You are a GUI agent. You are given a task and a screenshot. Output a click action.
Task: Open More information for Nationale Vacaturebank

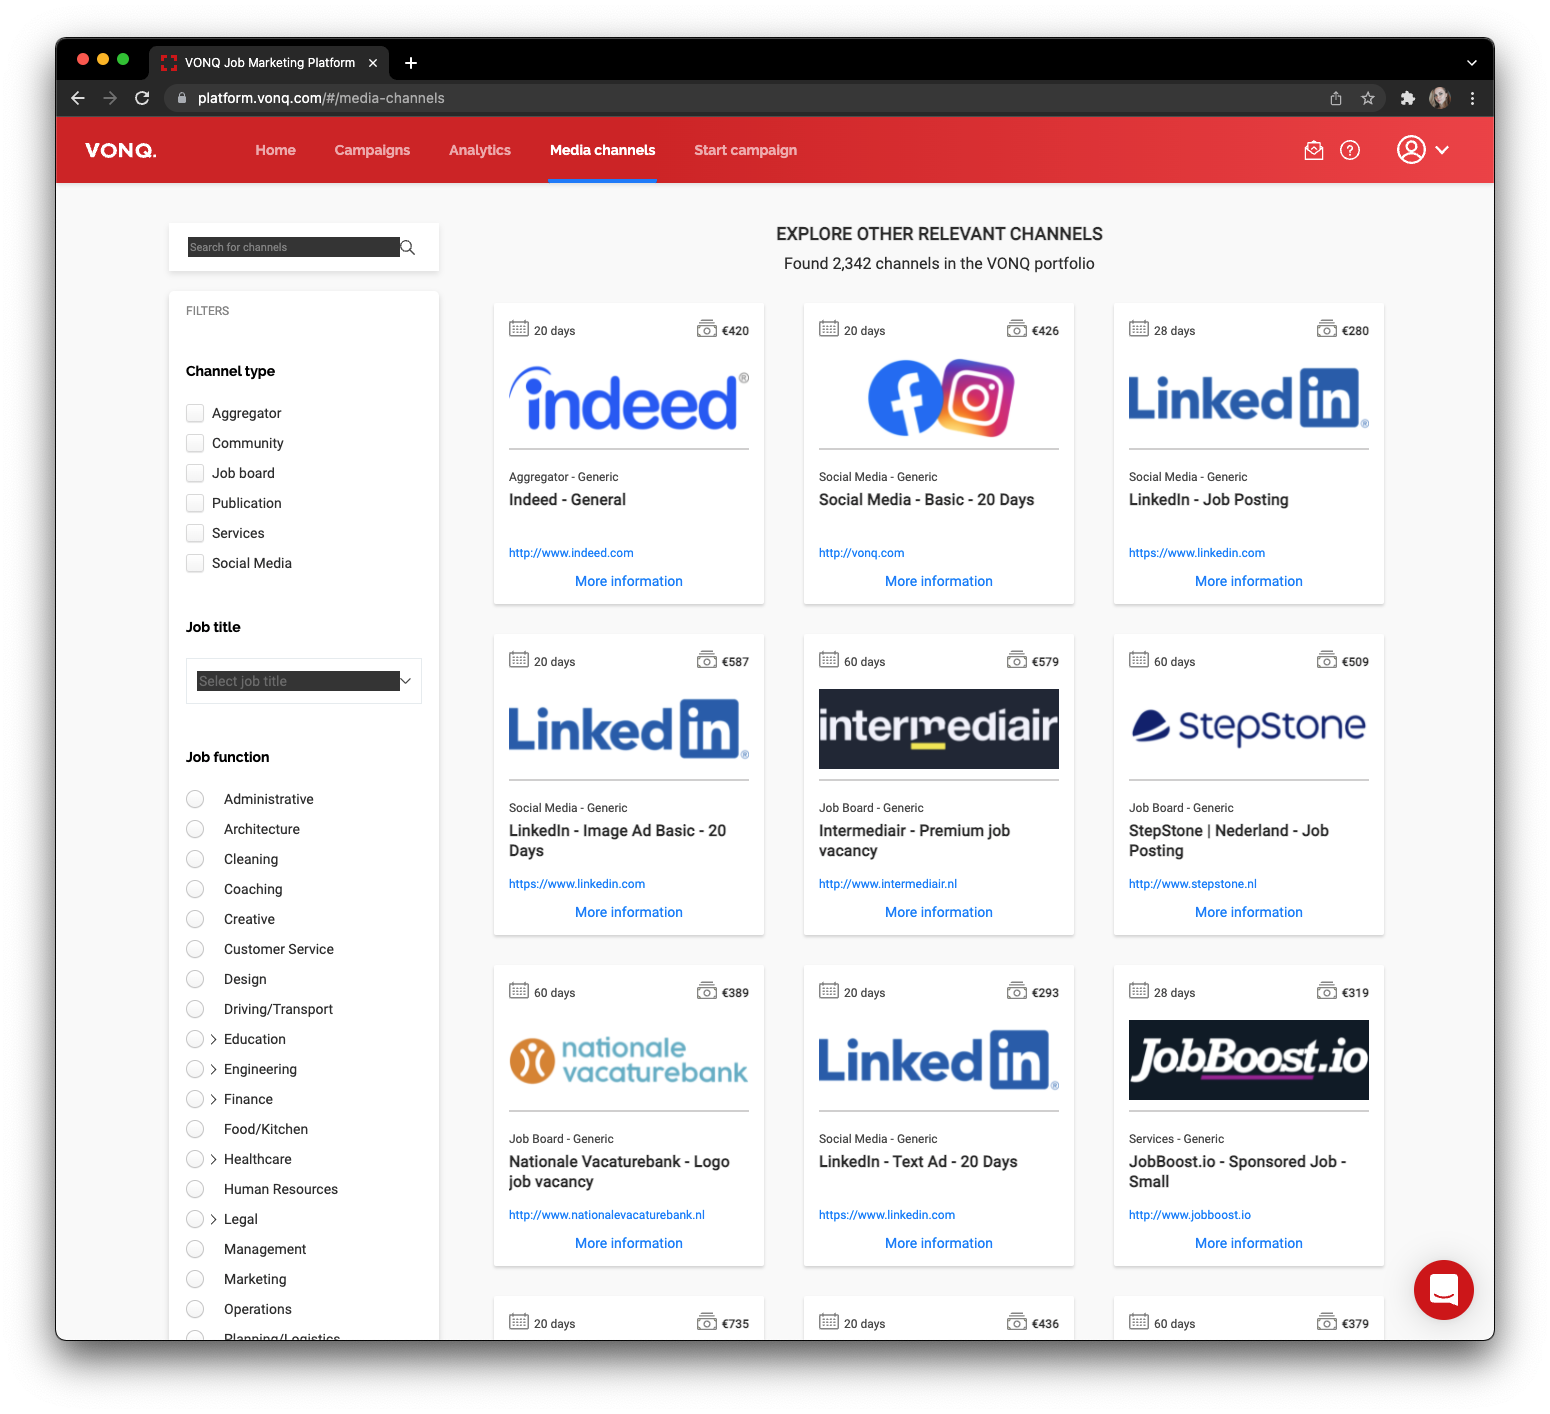pos(629,1243)
